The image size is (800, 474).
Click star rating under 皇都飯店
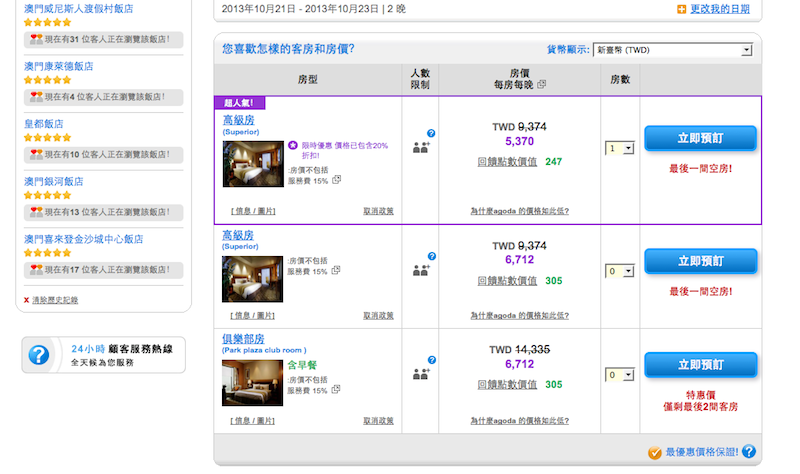click(47, 138)
